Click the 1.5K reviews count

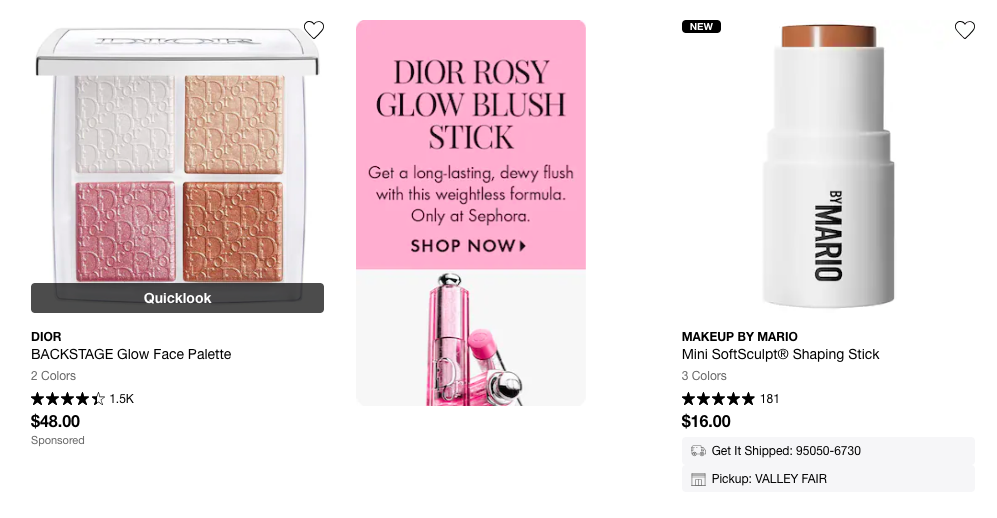[121, 399]
